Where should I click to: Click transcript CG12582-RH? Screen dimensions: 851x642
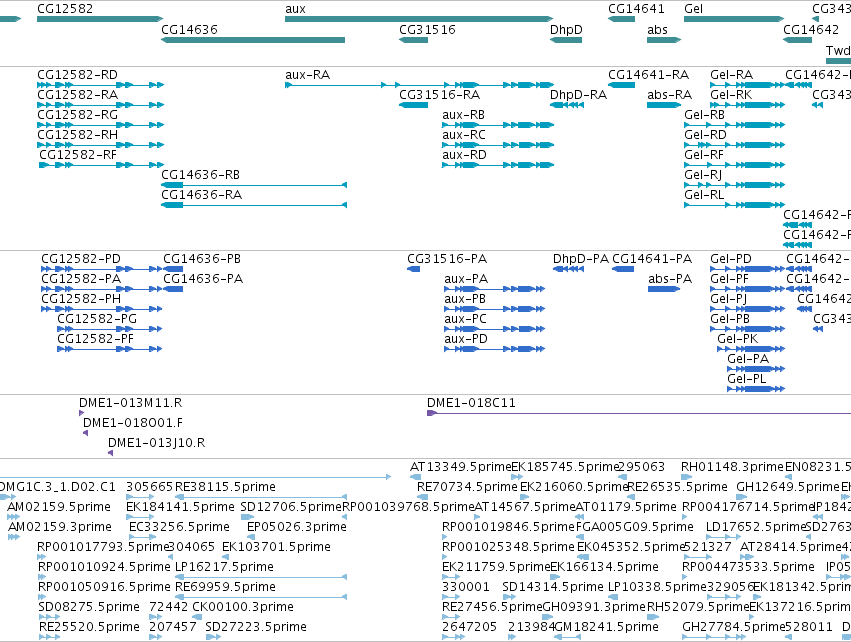pos(100,145)
